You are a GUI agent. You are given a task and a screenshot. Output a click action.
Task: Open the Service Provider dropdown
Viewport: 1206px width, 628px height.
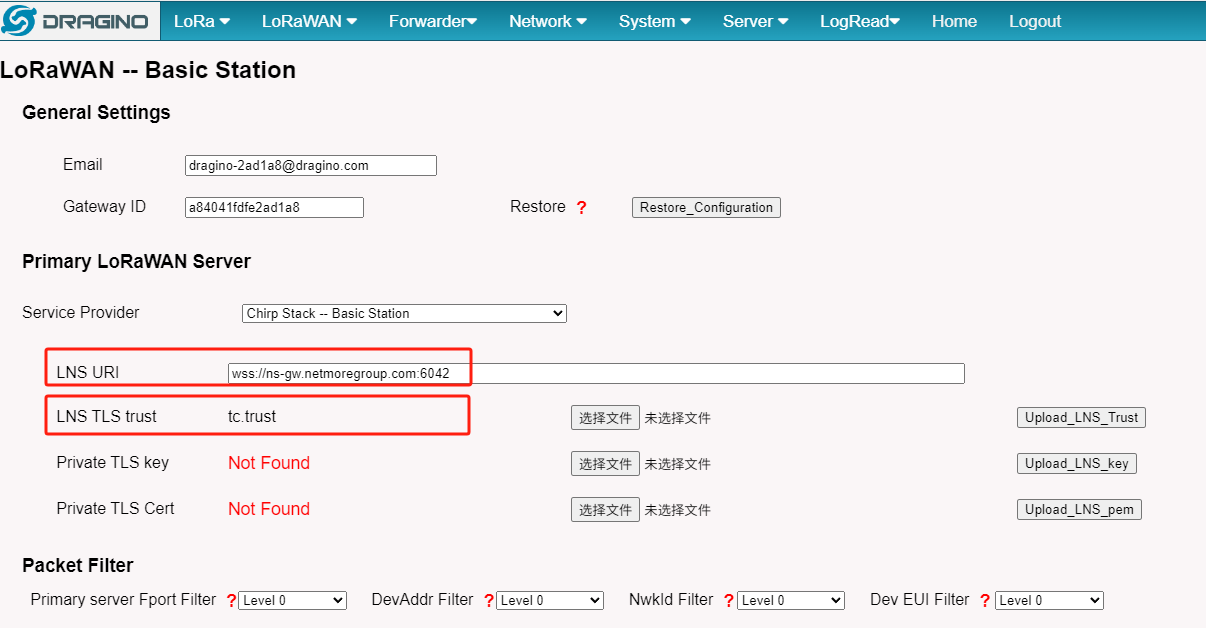tap(404, 313)
